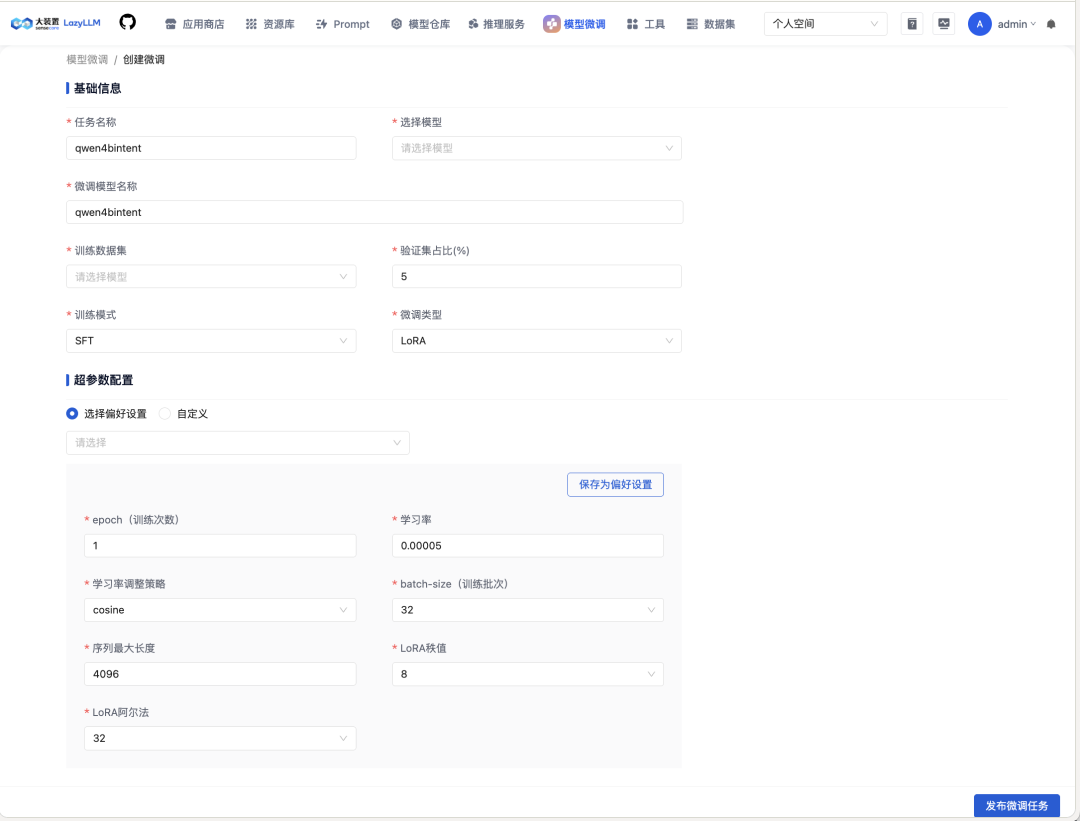Select the 自定义 radio option
Image resolution: width=1080 pixels, height=821 pixels.
pyautogui.click(x=165, y=413)
